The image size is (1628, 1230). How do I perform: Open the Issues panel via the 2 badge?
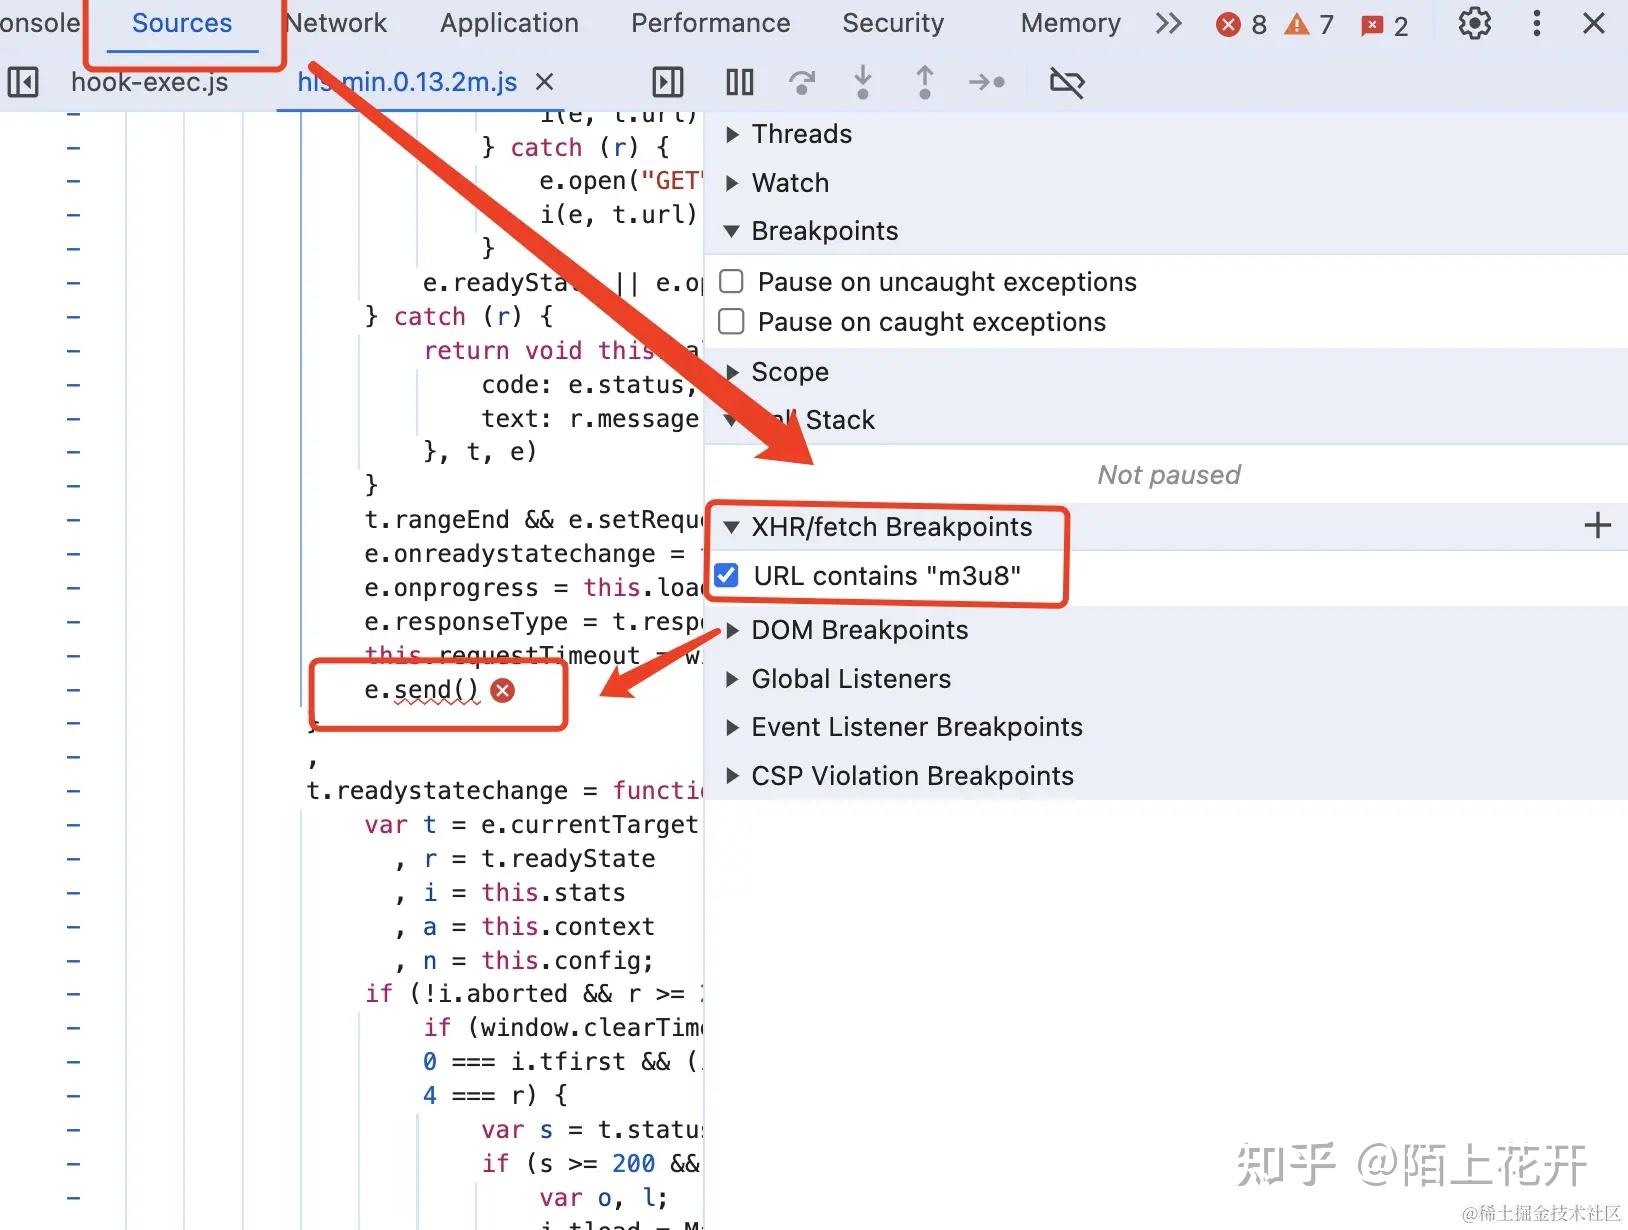[x=1384, y=24]
